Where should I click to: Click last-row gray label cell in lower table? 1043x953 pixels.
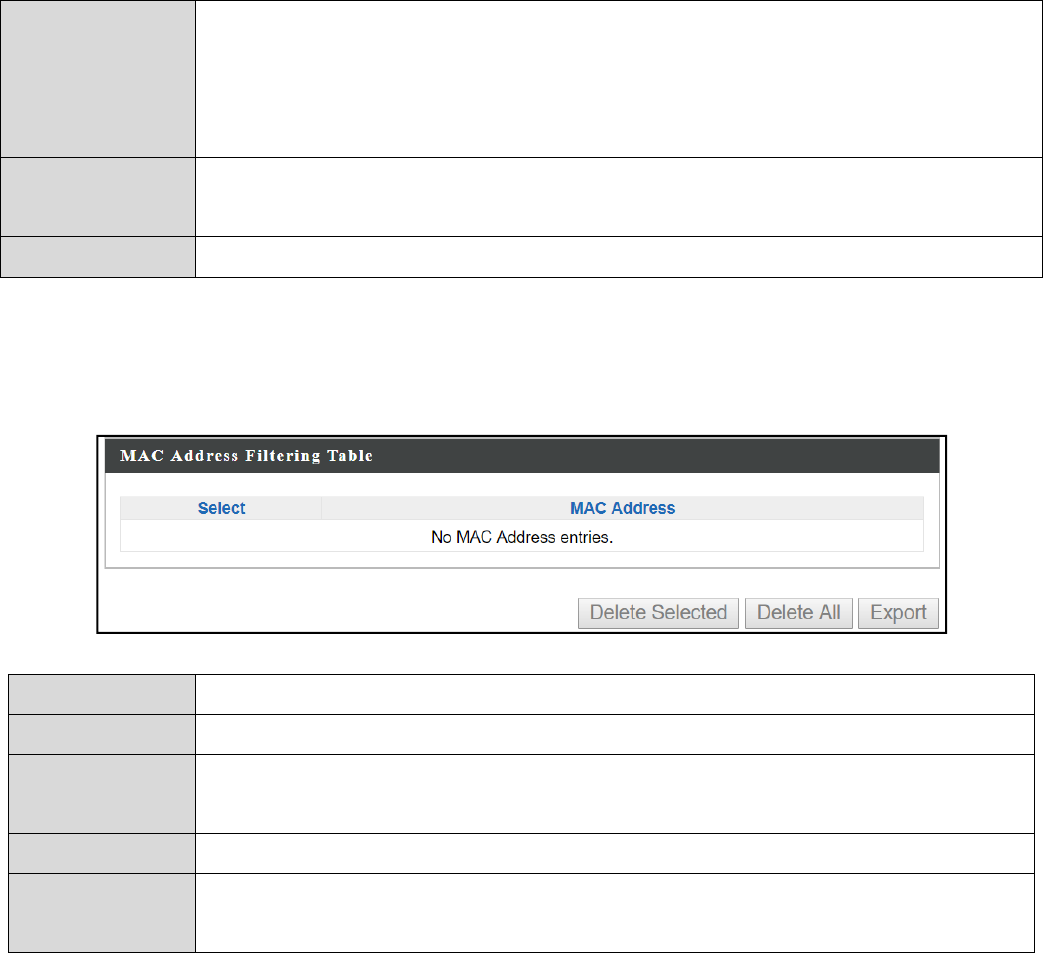(x=102, y=913)
